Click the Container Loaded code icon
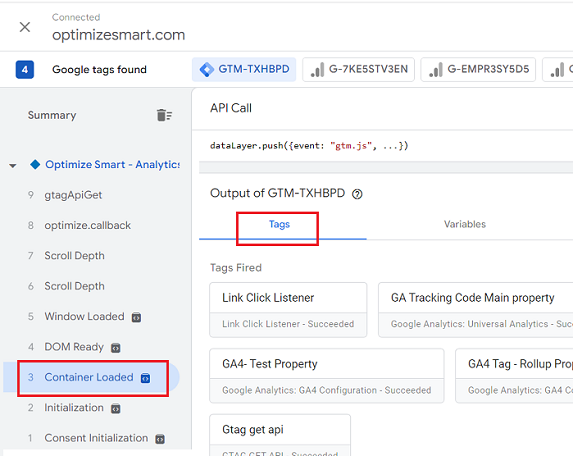573x456 pixels. (x=145, y=378)
